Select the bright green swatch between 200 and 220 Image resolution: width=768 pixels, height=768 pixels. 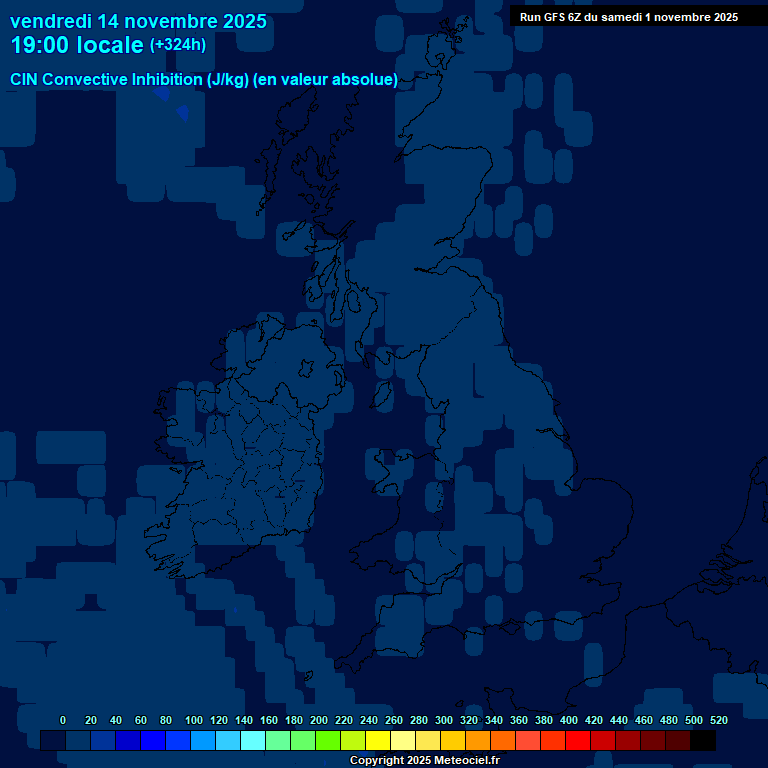coord(328,740)
